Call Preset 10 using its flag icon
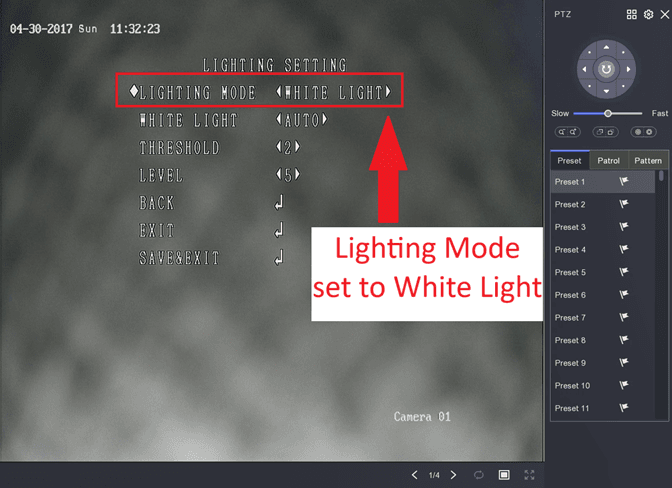Image resolution: width=672 pixels, height=488 pixels. (624, 385)
